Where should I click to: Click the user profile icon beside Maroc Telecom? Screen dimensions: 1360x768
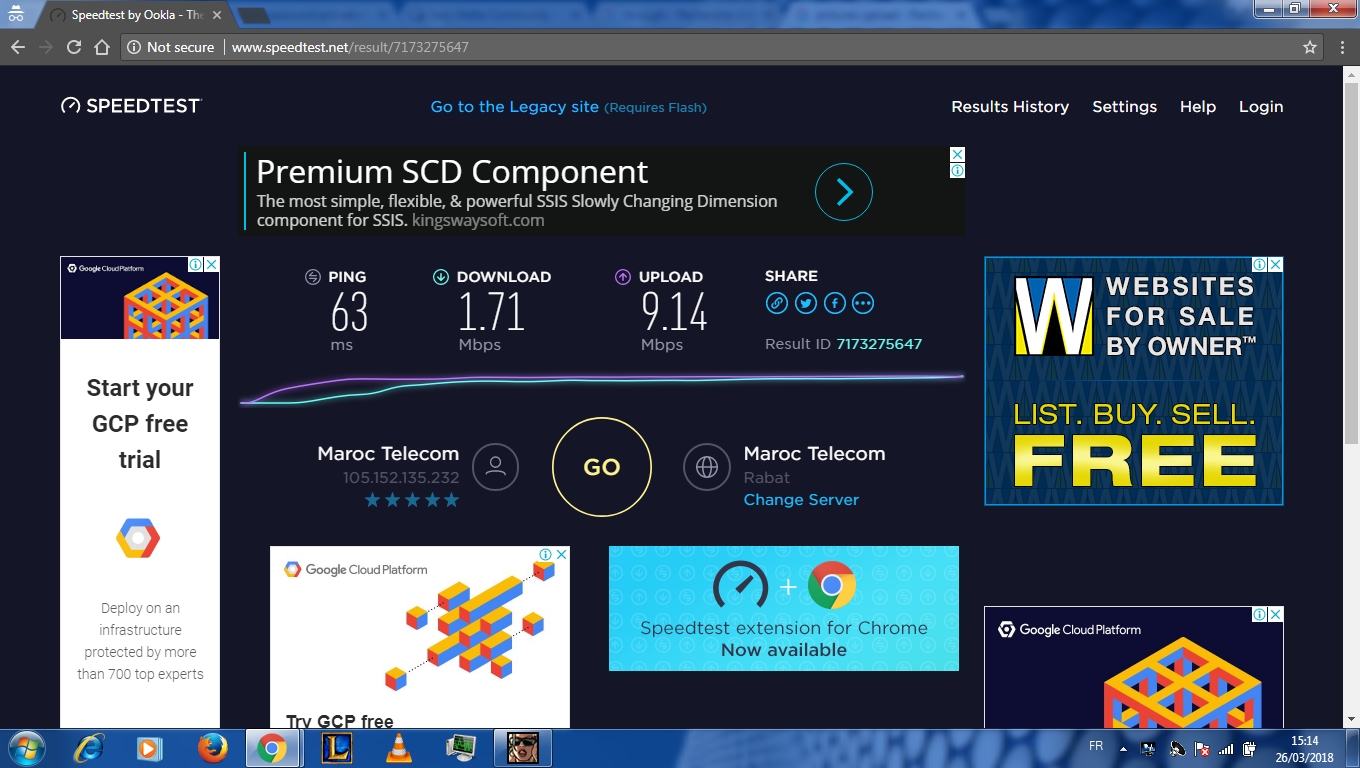(x=495, y=466)
